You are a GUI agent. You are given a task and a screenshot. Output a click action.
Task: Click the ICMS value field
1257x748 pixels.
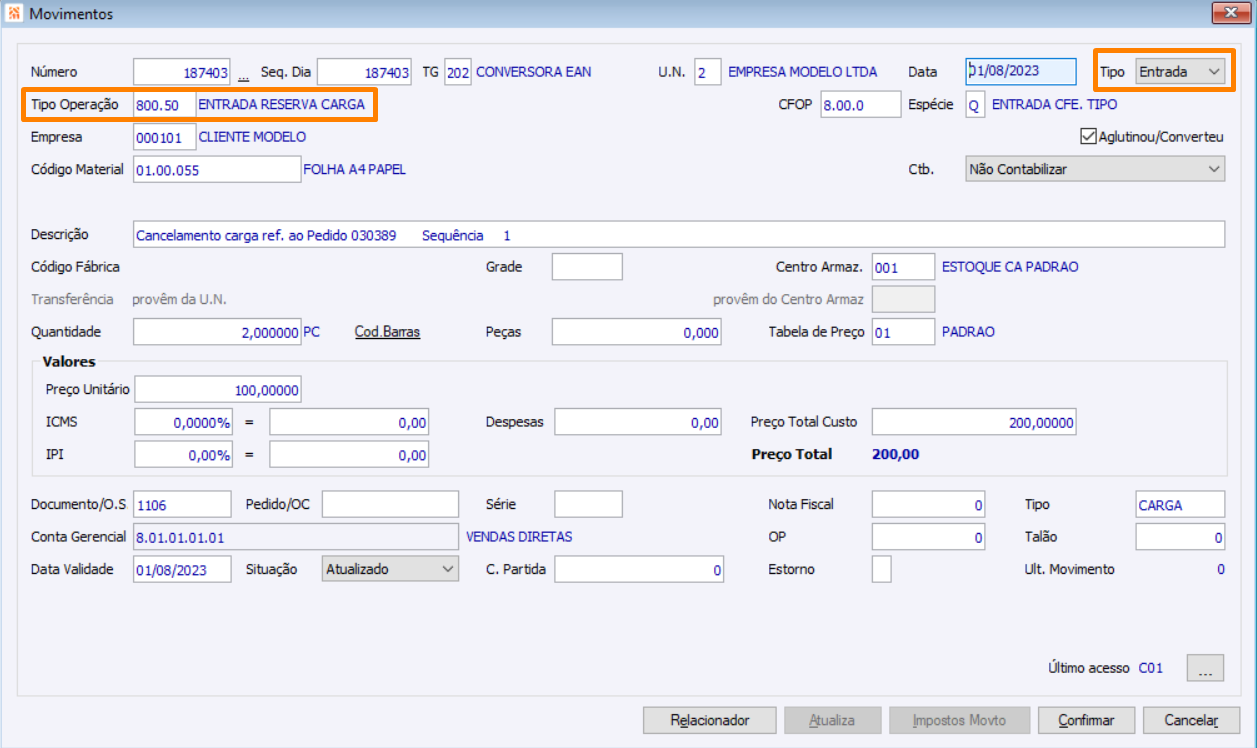[x=349, y=422]
